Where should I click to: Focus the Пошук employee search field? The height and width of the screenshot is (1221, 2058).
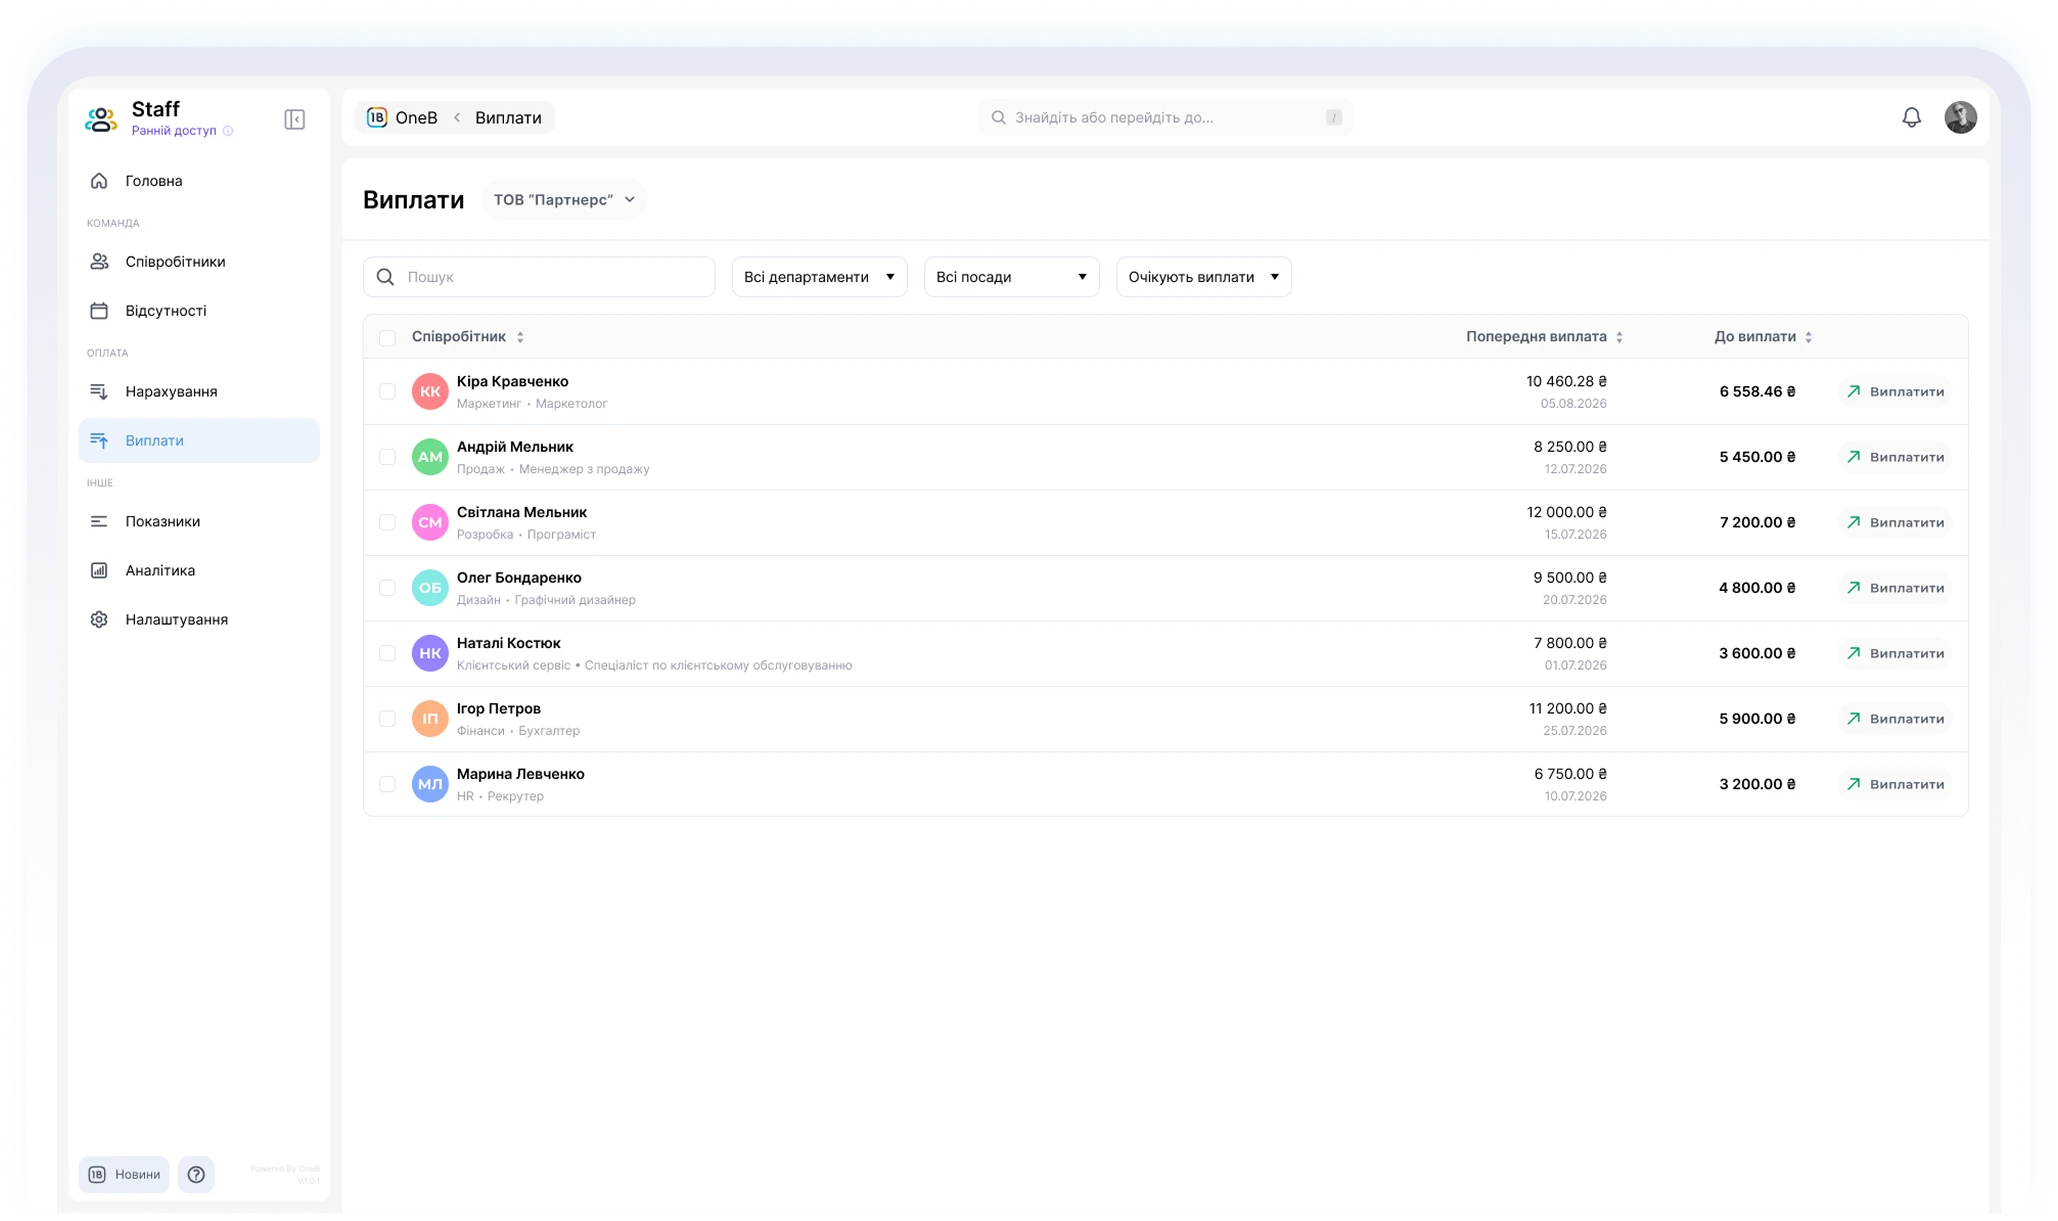tap(539, 277)
